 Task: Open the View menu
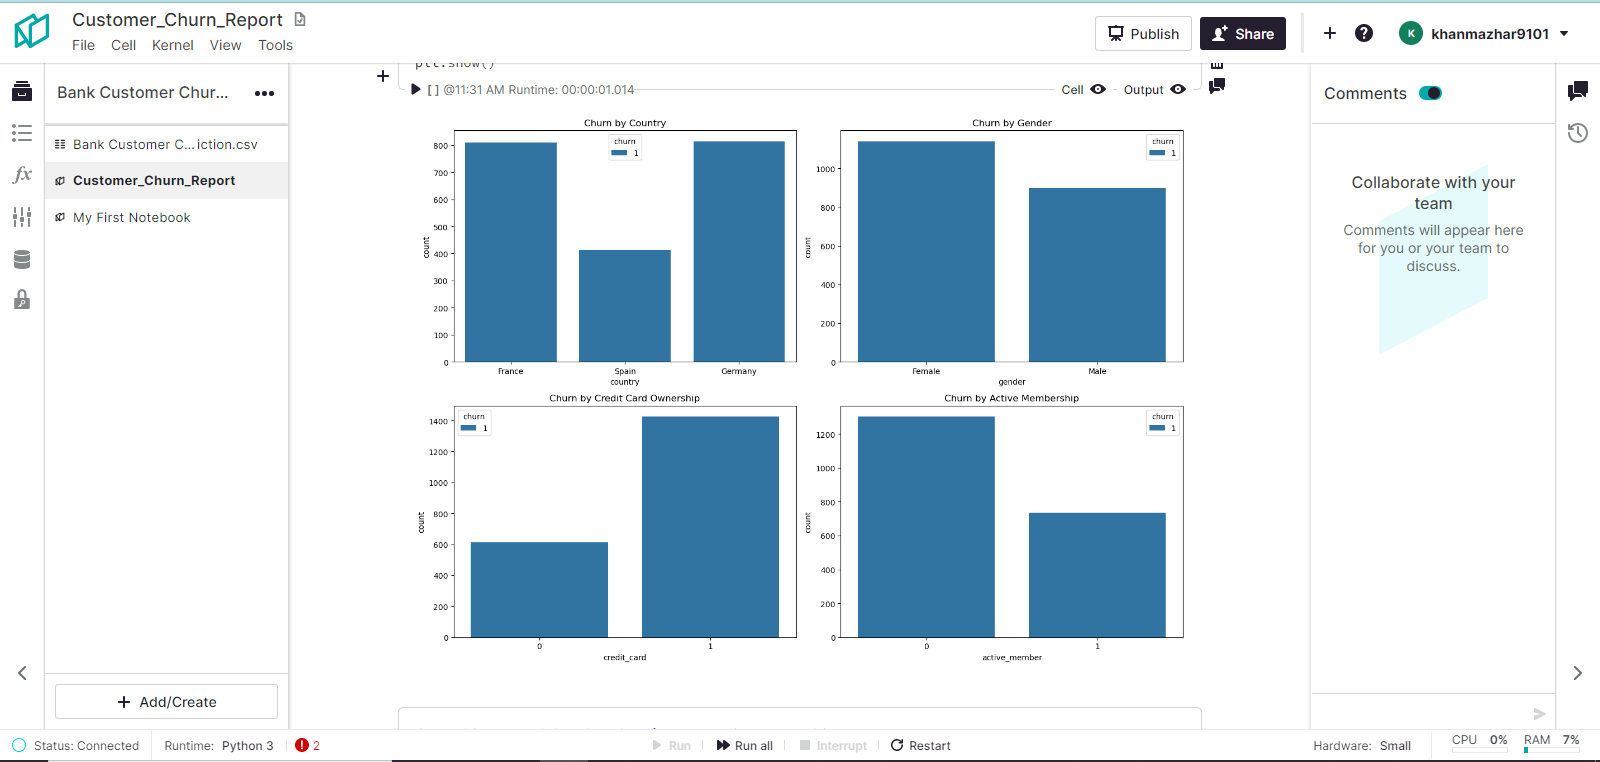[225, 45]
